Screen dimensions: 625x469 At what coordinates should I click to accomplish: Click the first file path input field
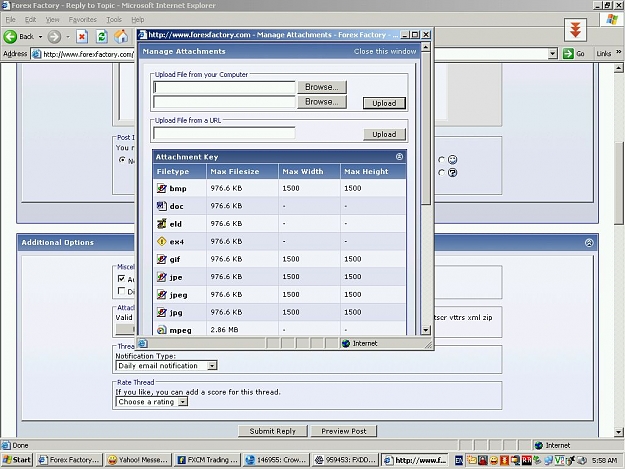point(224,87)
